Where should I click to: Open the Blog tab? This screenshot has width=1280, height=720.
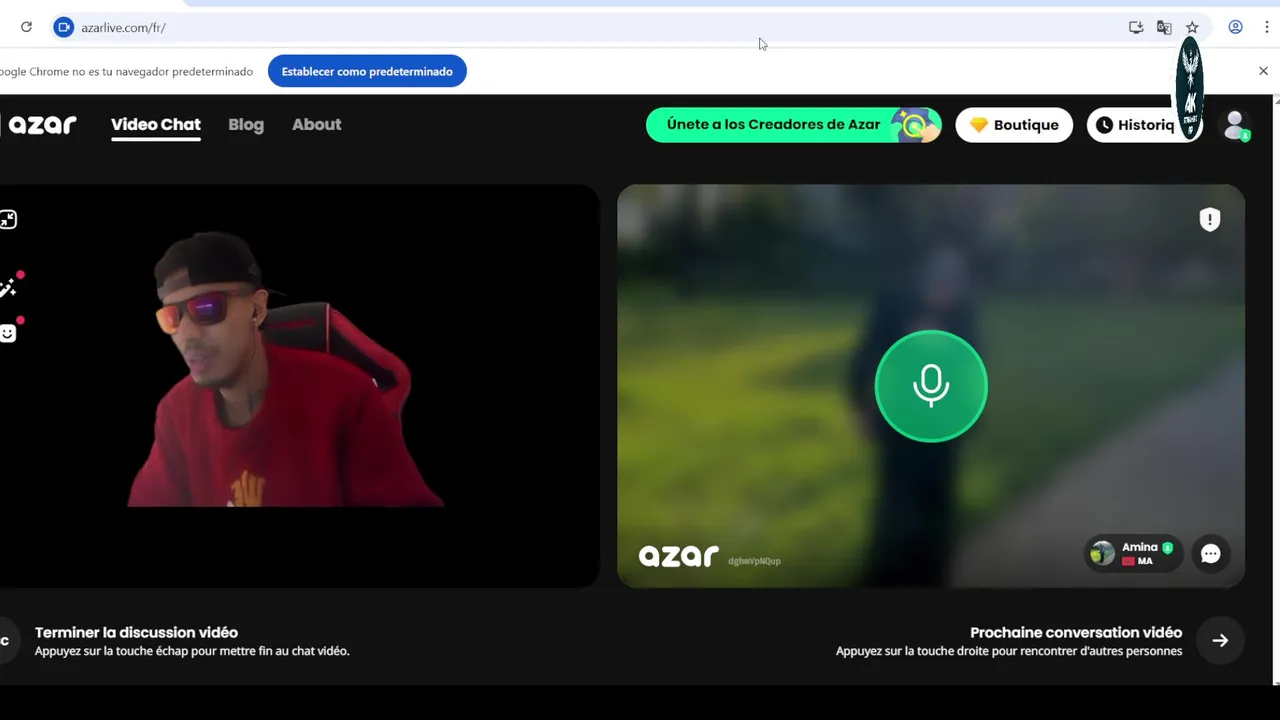246,125
